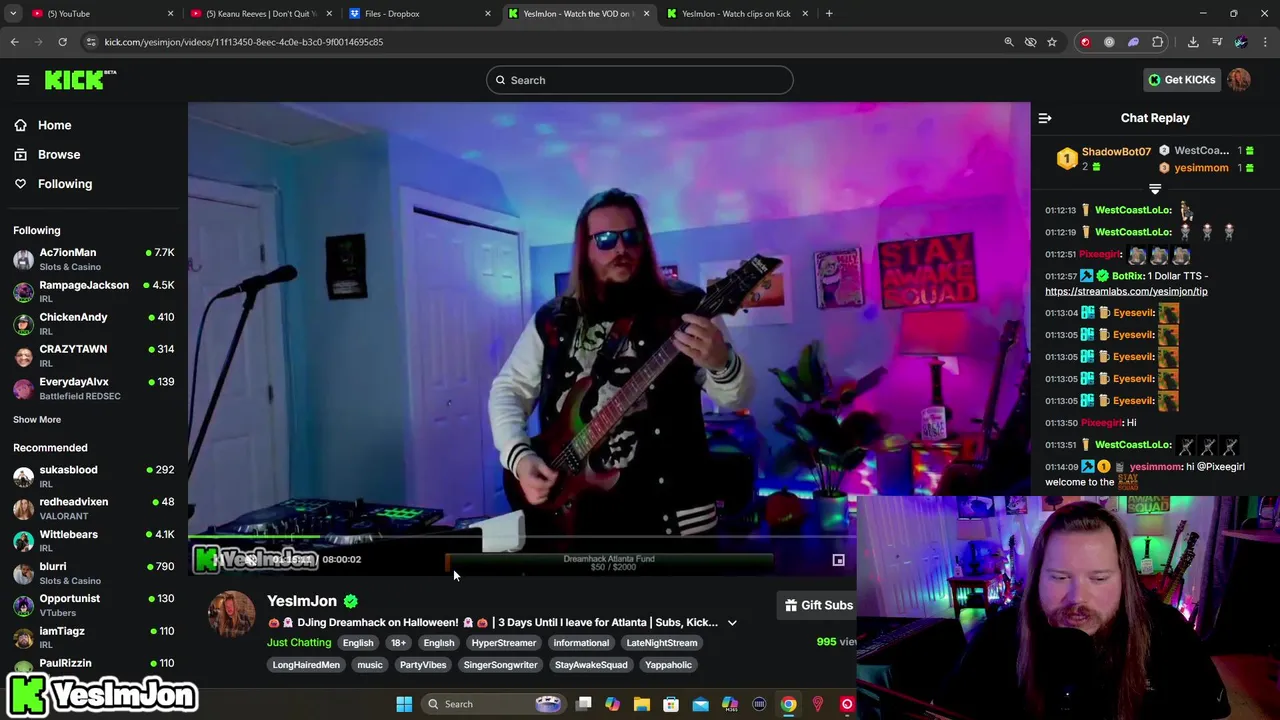Select the 18+ tag
Screen dimensions: 1280x720
pyautogui.click(x=398, y=643)
